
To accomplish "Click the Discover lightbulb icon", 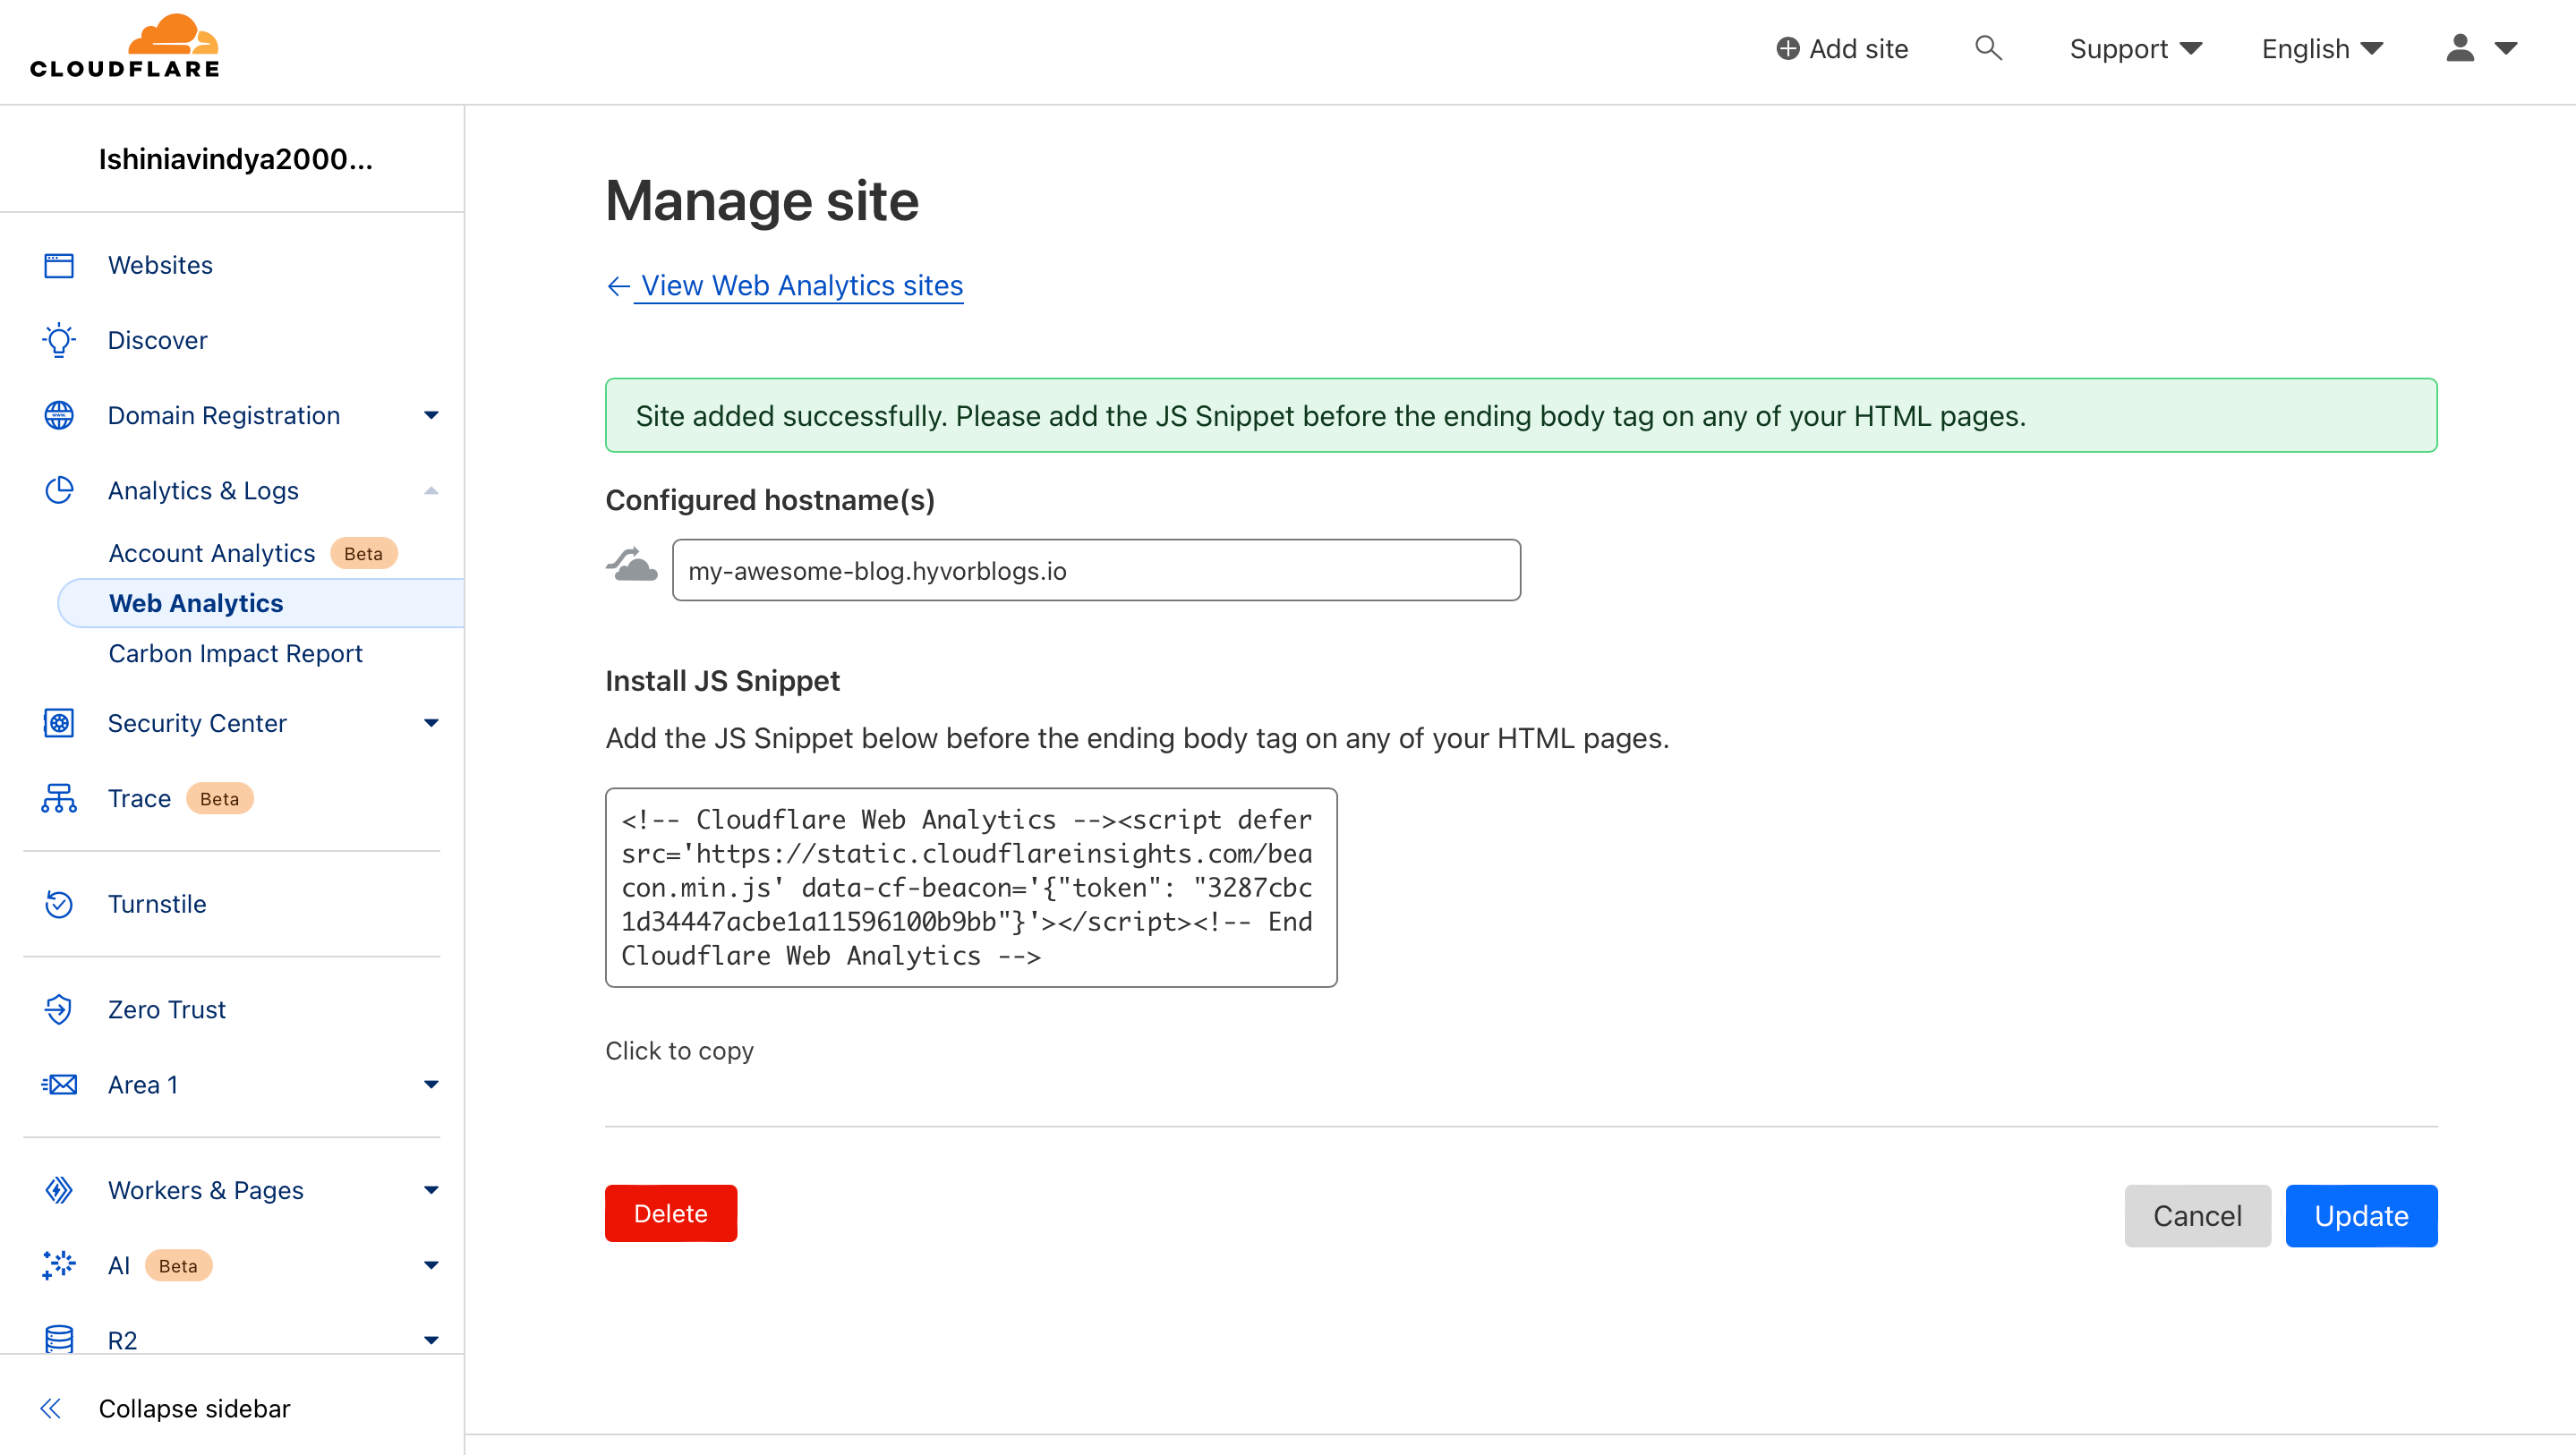I will coord(60,339).
